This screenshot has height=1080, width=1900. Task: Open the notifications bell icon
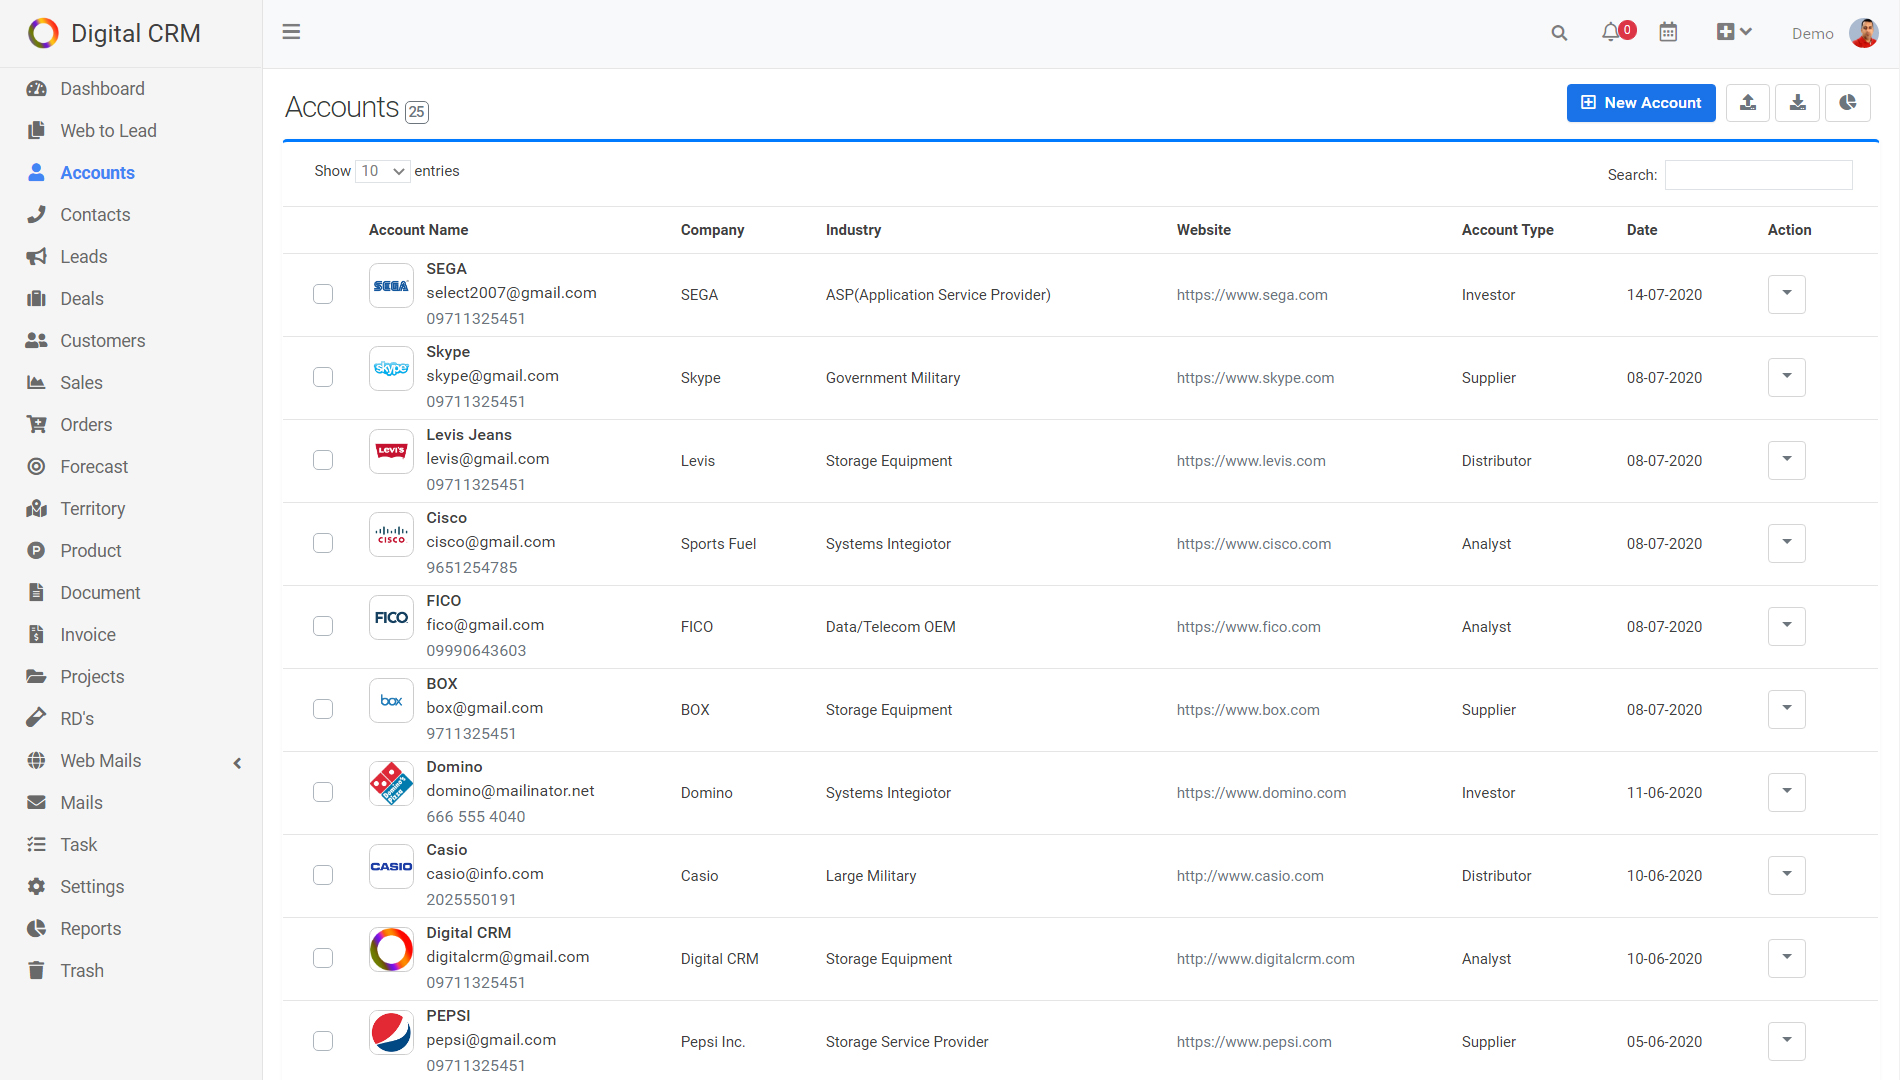[x=1610, y=32]
